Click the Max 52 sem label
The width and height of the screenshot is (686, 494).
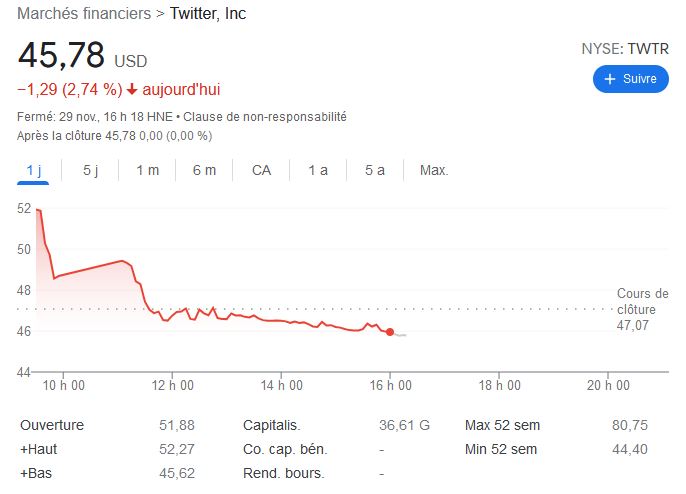click(x=501, y=425)
